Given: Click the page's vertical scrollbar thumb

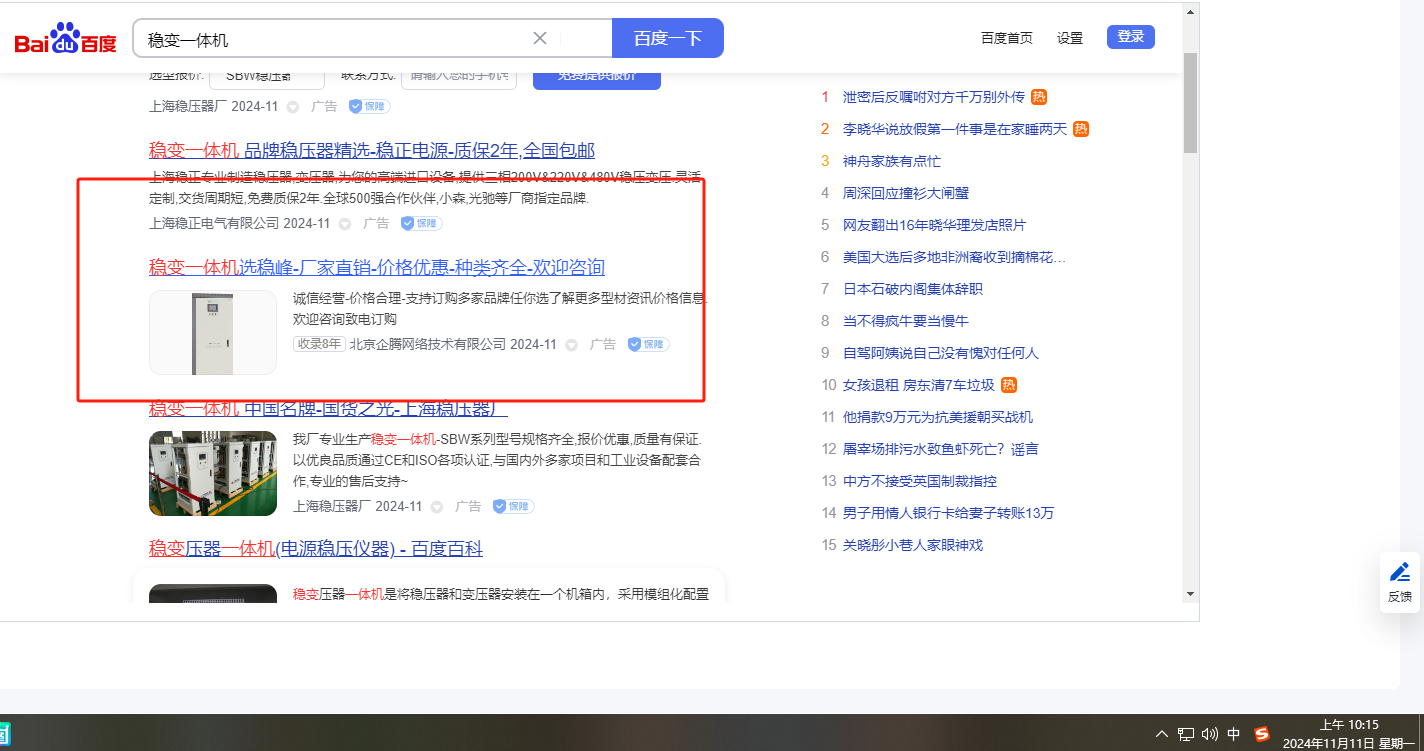Looking at the screenshot, I should [x=1190, y=100].
